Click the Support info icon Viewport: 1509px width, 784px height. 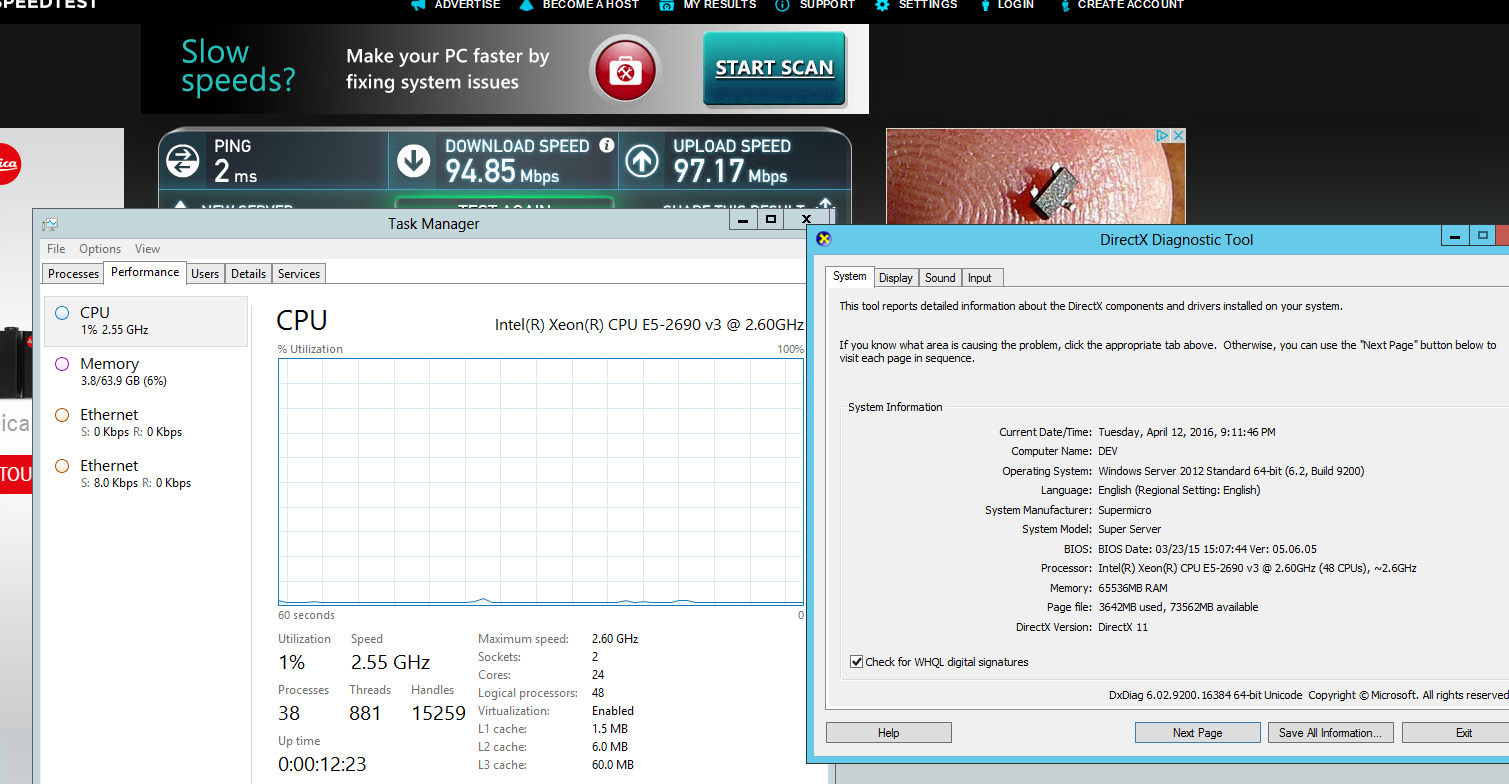point(782,5)
